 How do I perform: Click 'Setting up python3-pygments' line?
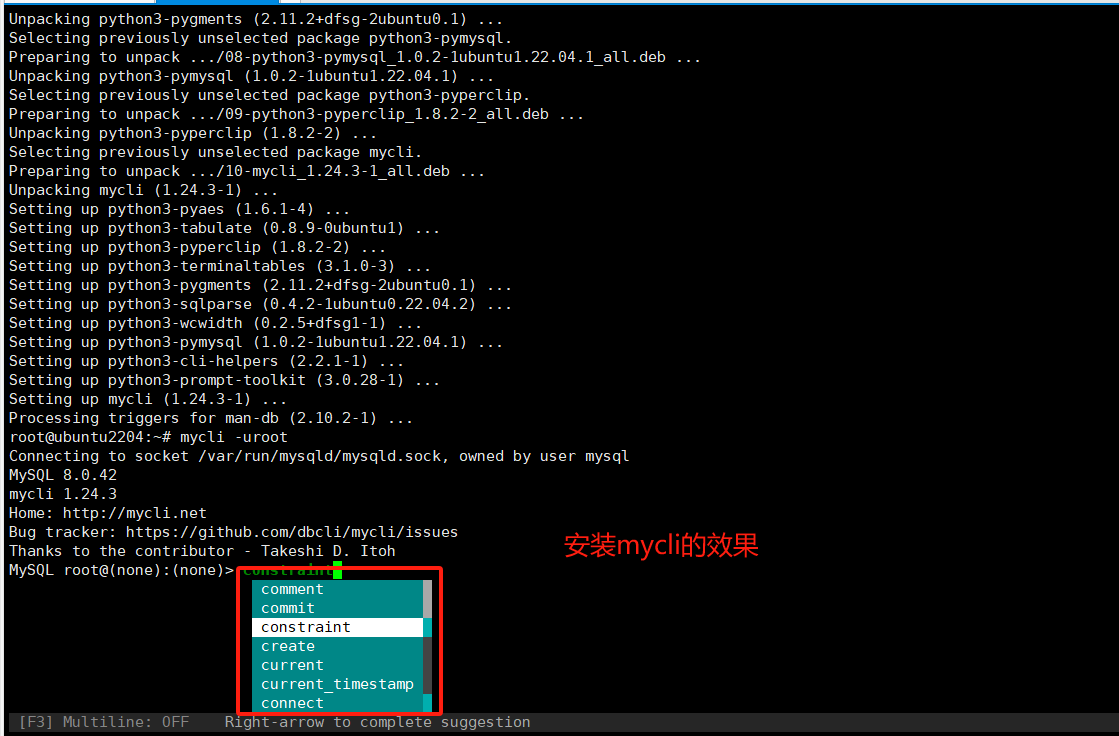pyautogui.click(x=260, y=285)
